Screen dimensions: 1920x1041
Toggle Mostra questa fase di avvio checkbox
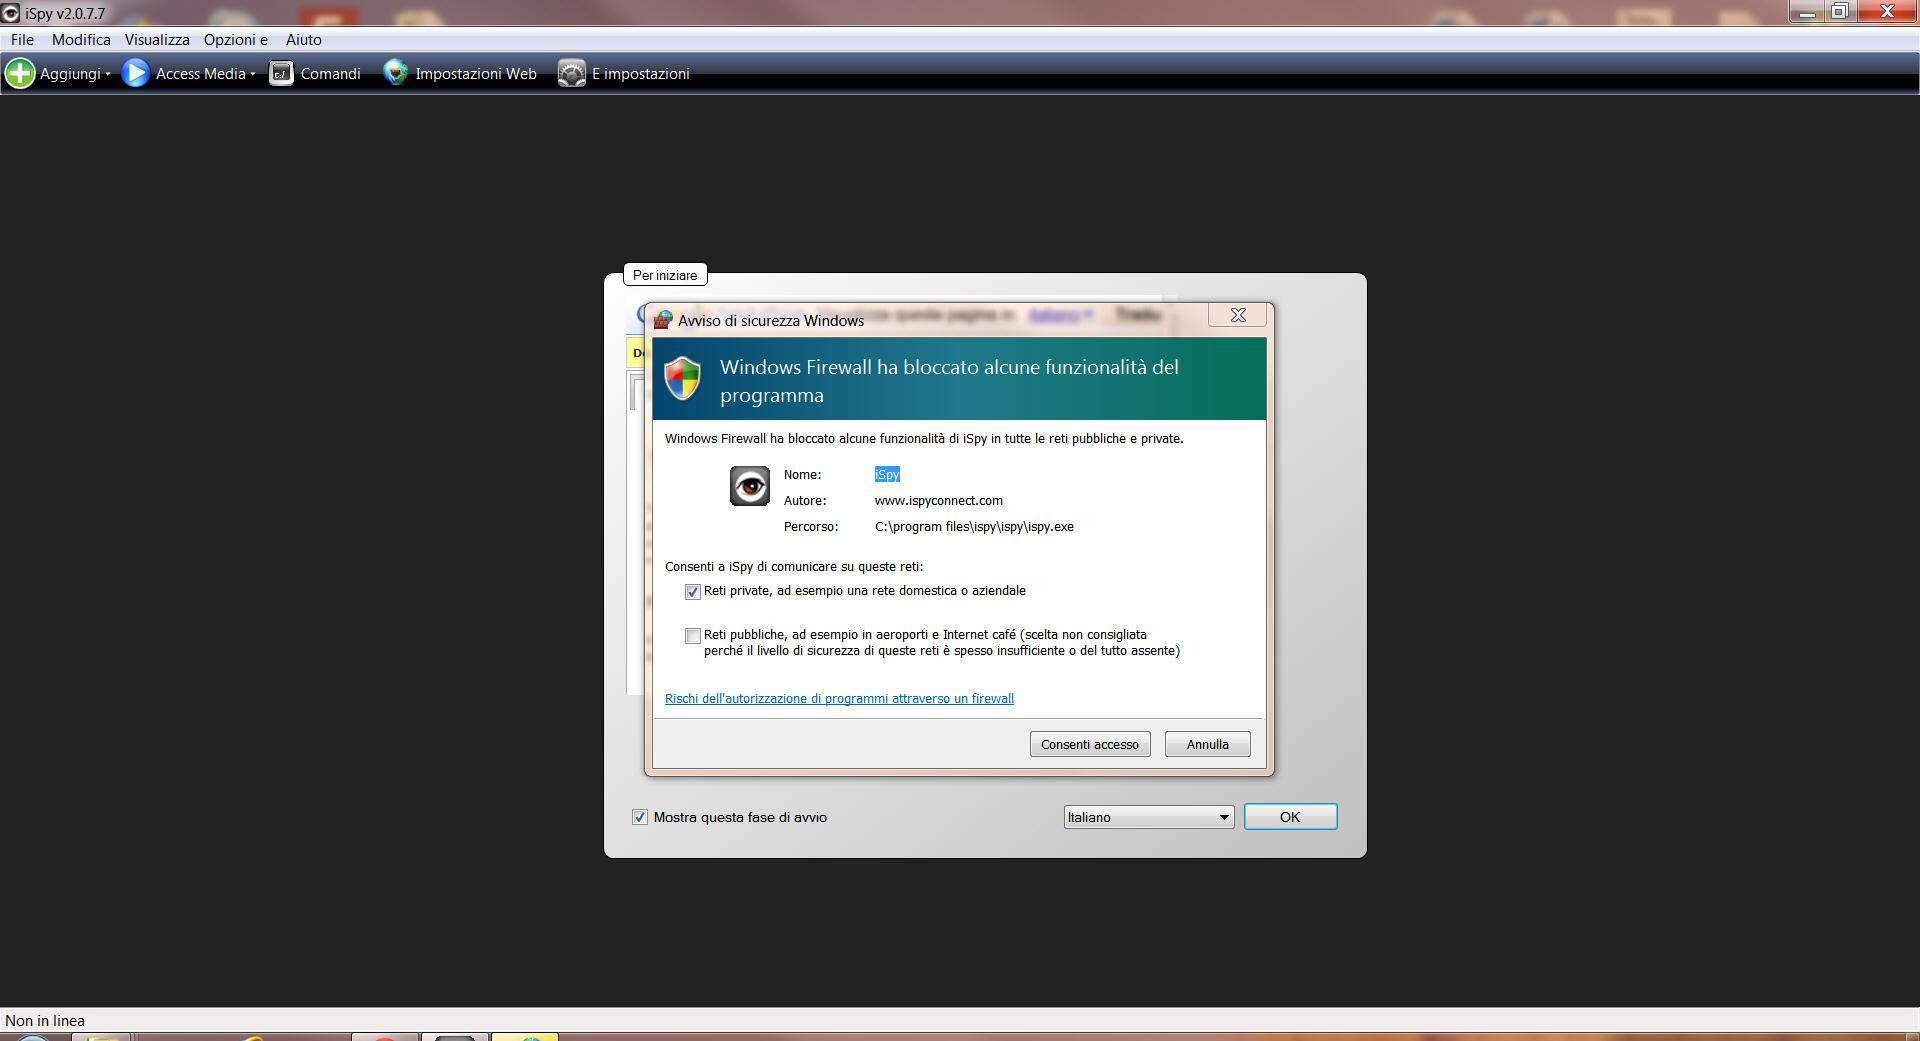coord(640,817)
